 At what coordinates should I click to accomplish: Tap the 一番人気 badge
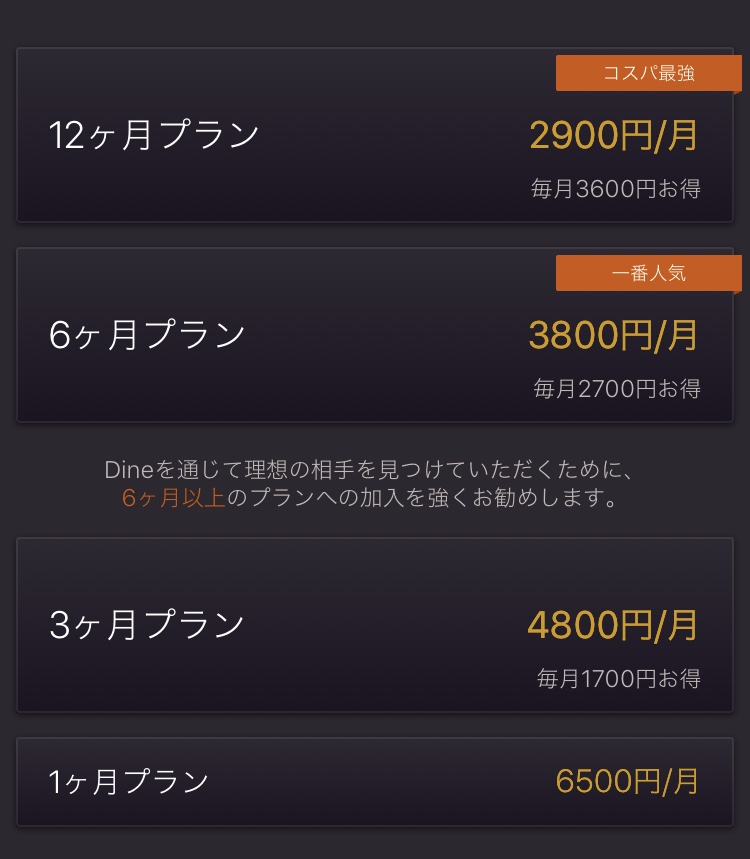point(648,273)
